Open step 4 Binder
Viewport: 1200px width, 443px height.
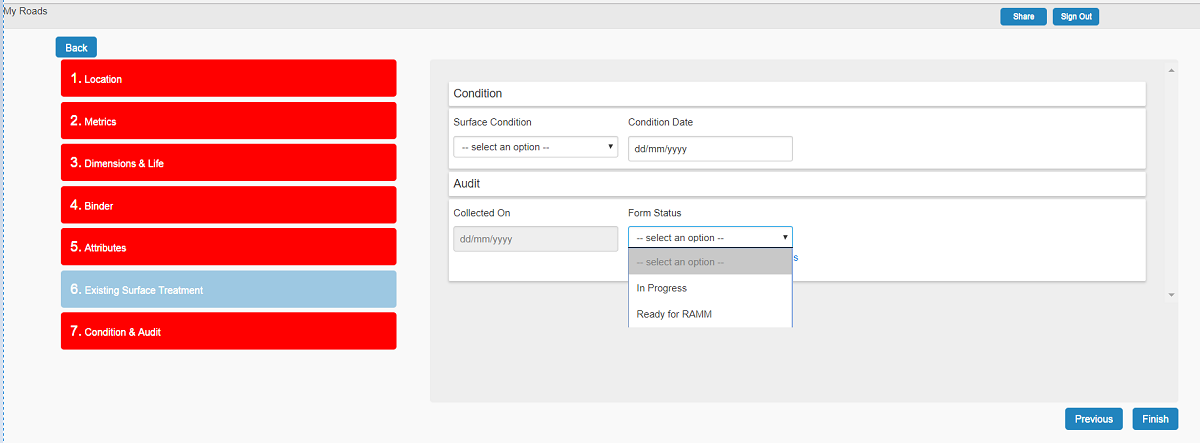click(228, 205)
